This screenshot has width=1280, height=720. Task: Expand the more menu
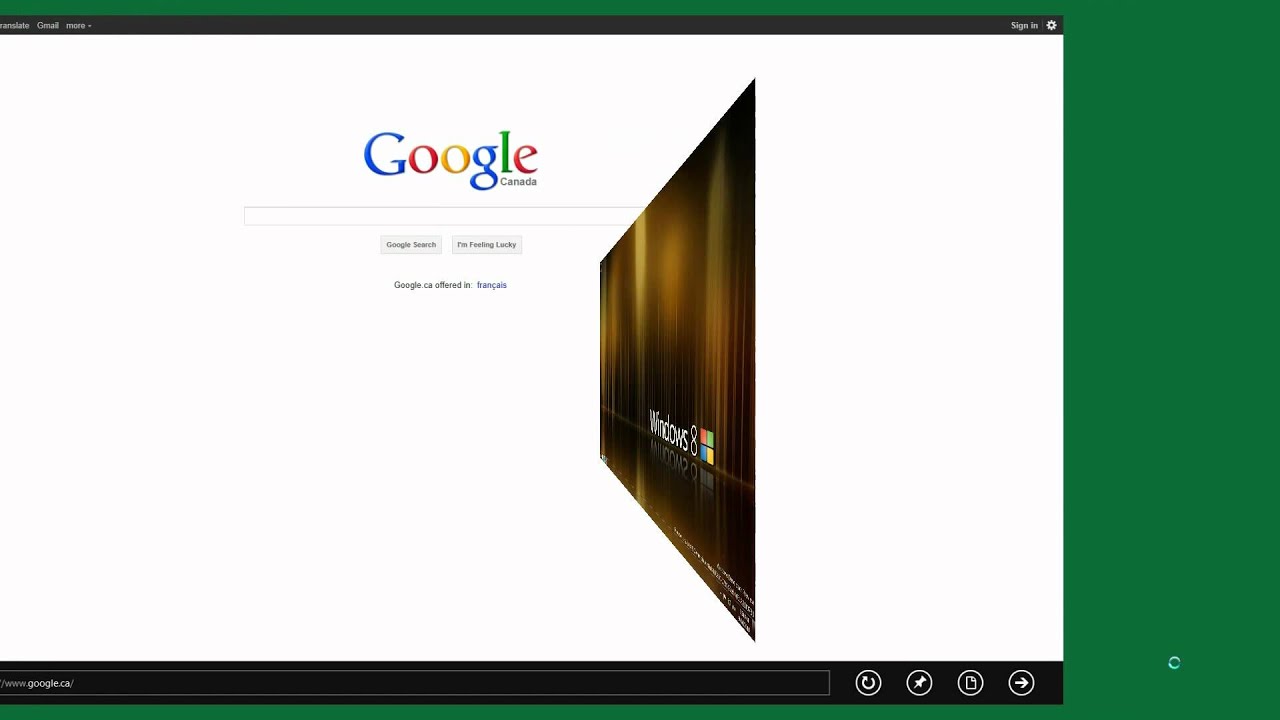79,25
